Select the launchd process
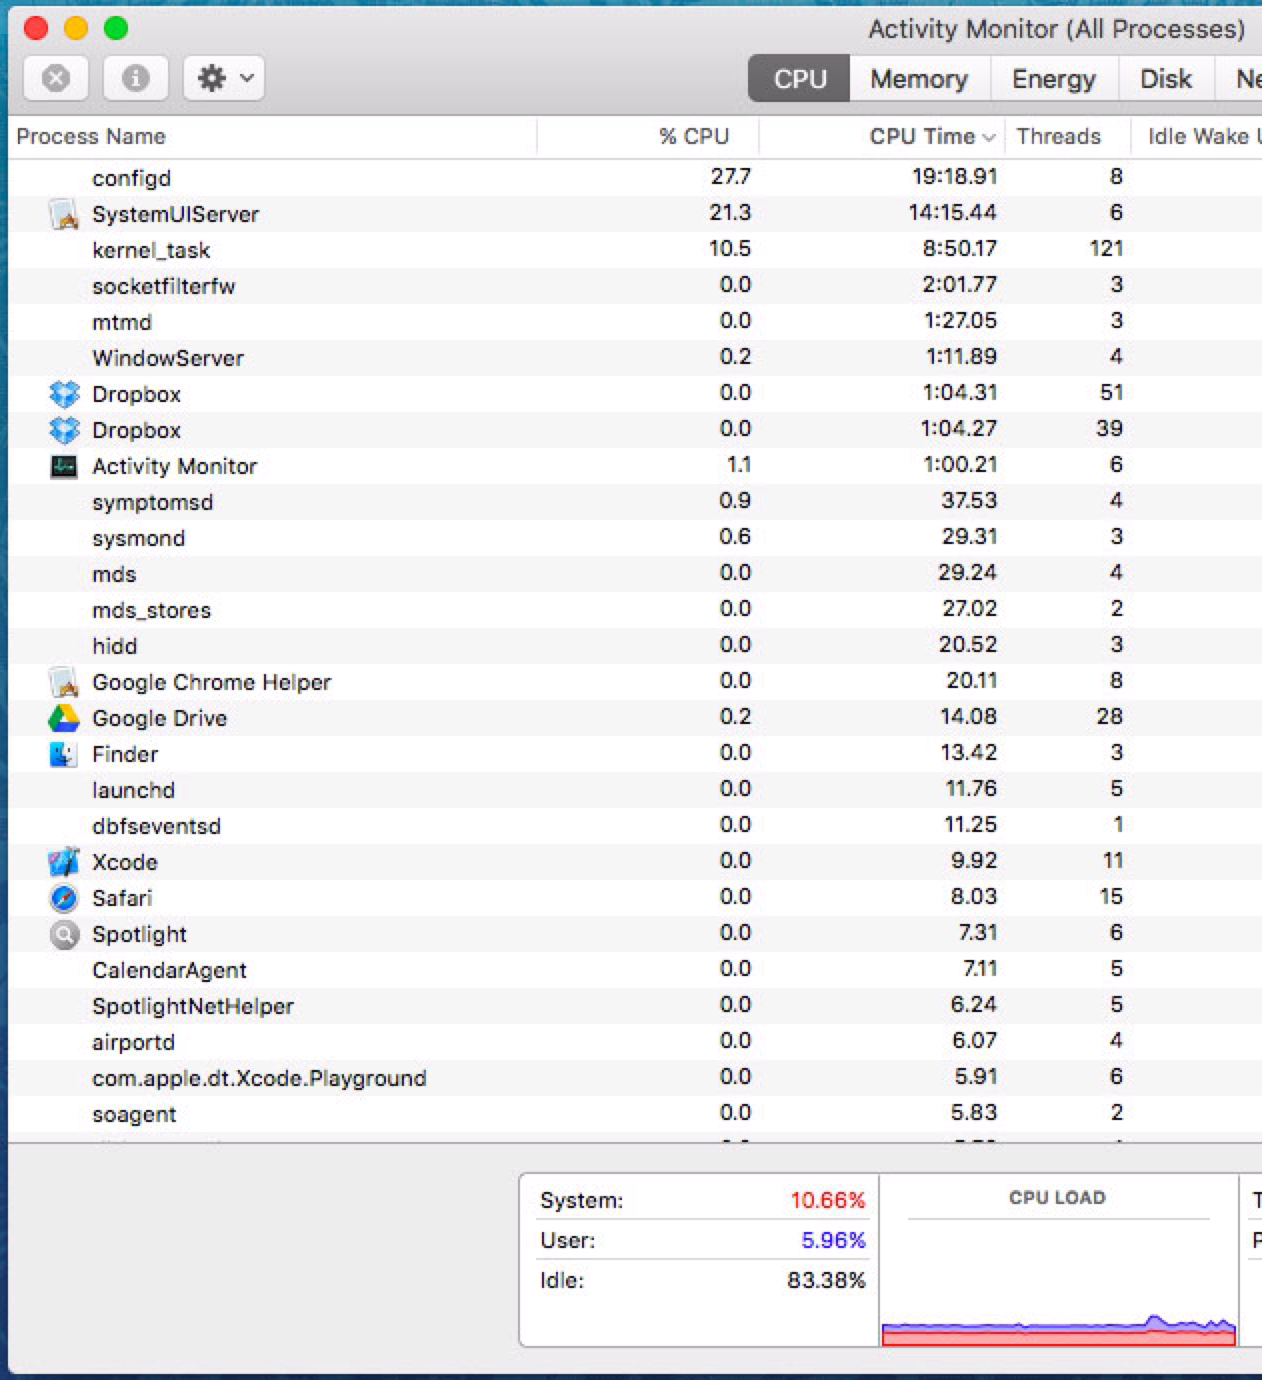The height and width of the screenshot is (1380, 1262). 635,790
